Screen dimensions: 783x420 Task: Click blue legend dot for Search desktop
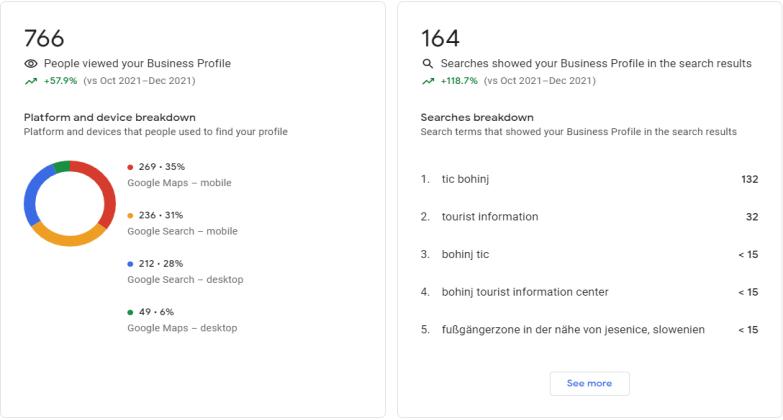(130, 264)
